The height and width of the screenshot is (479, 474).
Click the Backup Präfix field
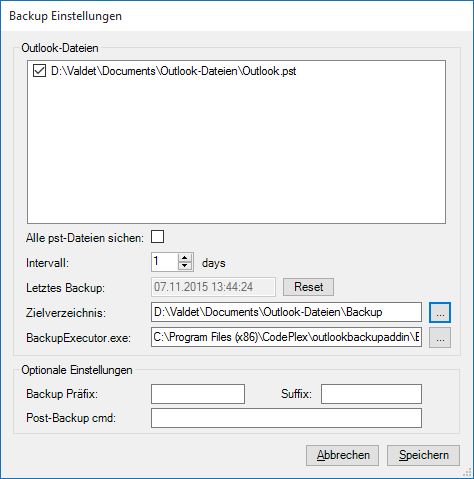(x=198, y=394)
